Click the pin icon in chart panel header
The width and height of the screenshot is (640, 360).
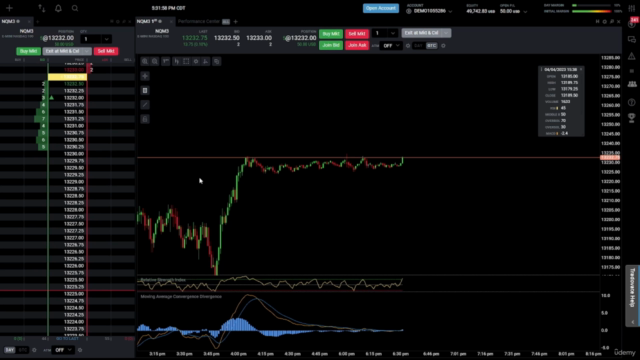pos(612,21)
